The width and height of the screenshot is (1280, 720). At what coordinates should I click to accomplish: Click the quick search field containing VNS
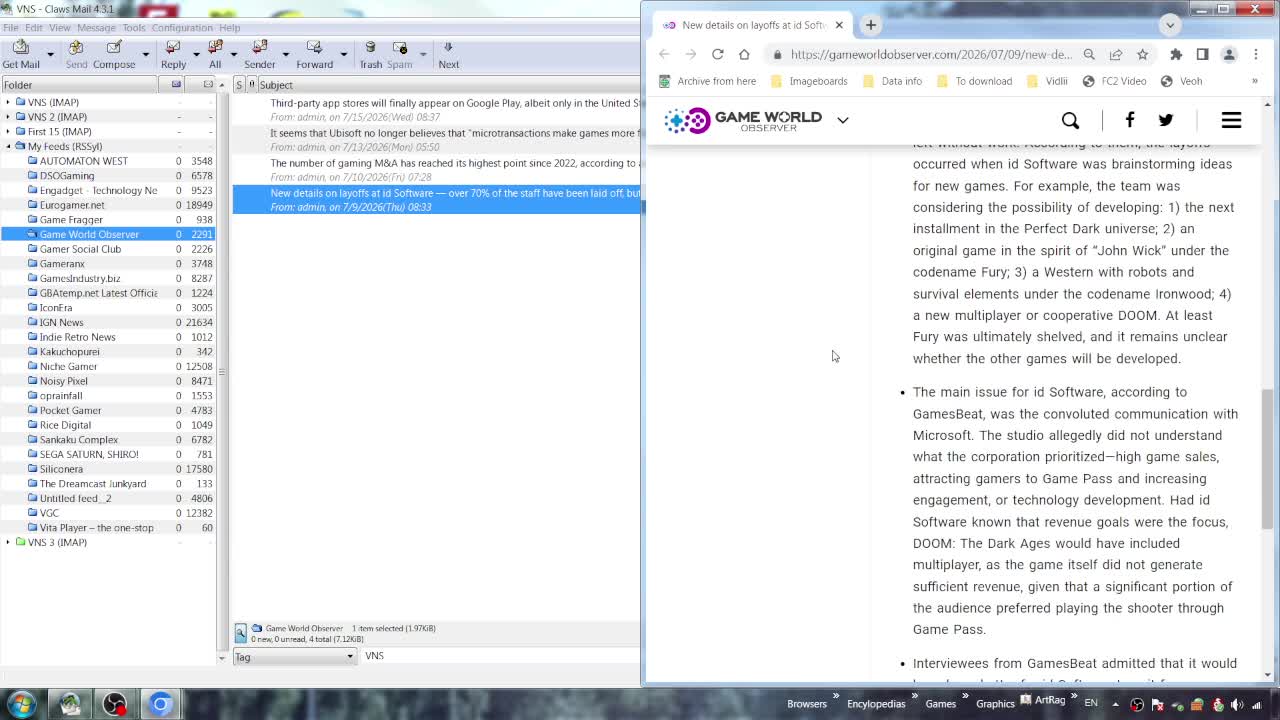click(x=500, y=656)
